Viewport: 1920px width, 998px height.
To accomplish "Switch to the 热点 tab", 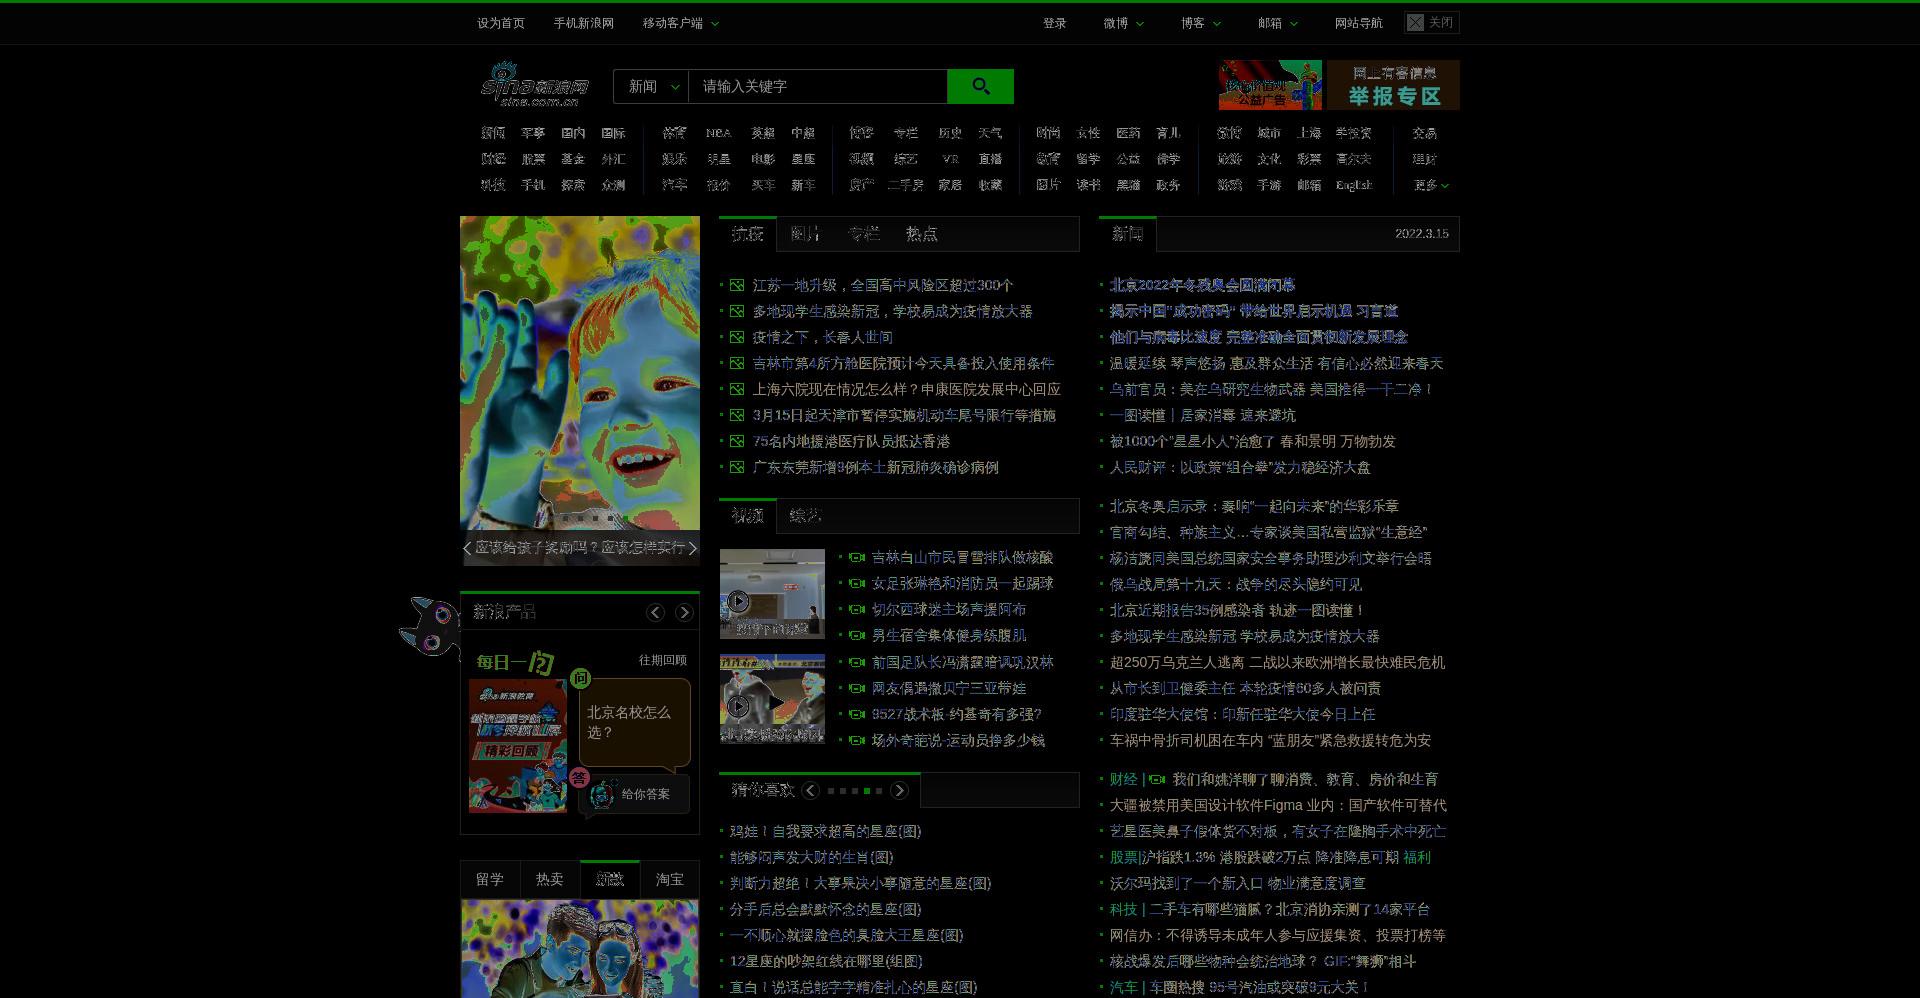I will click(921, 234).
